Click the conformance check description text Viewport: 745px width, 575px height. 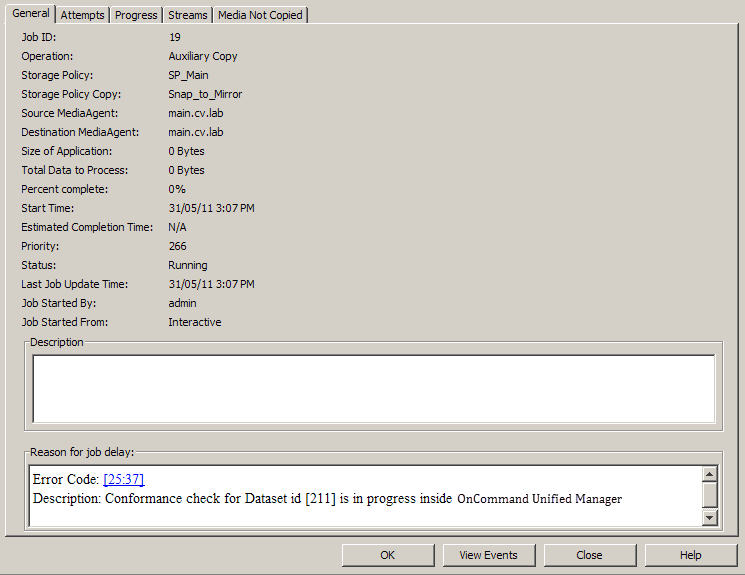(x=327, y=498)
